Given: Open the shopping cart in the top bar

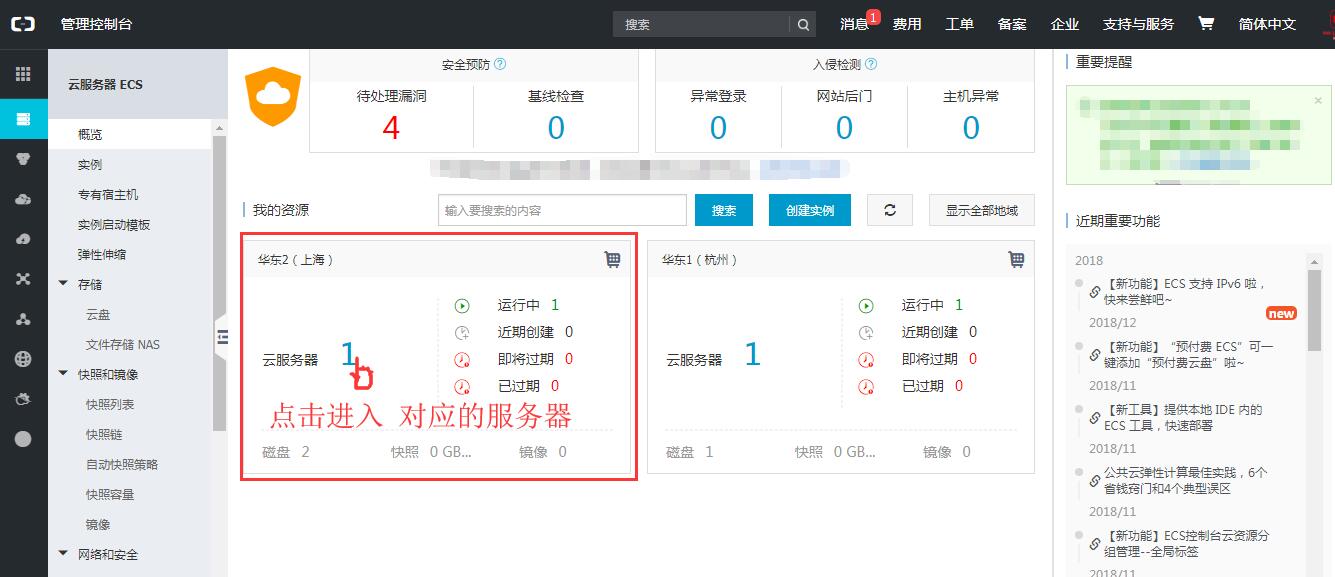Looking at the screenshot, I should coord(1206,24).
